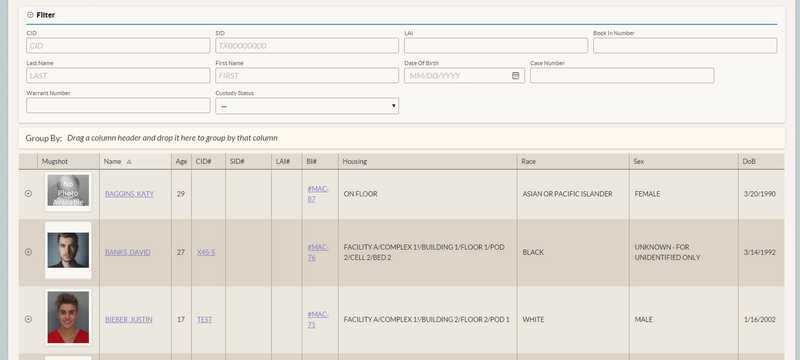The width and height of the screenshot is (800, 360).
Task: Sort by the DoB column header
Action: (x=761, y=161)
